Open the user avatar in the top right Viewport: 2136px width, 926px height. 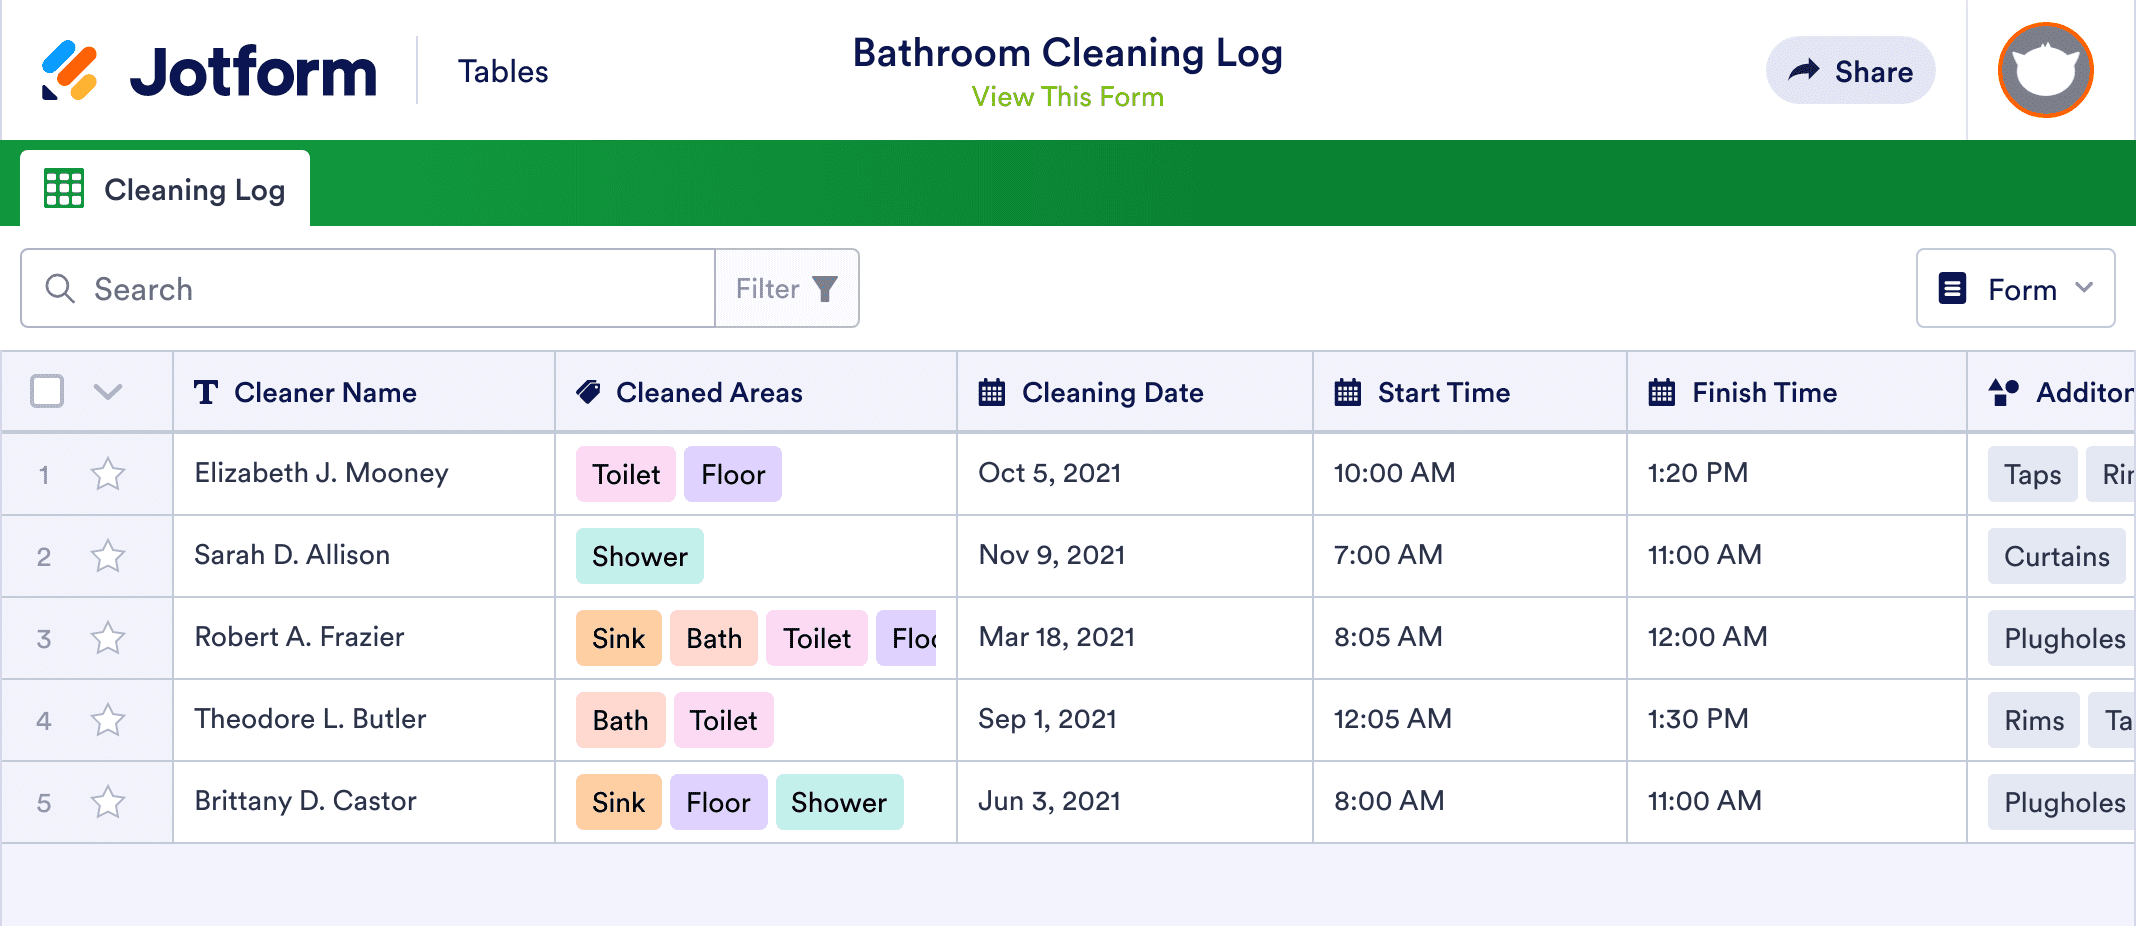pyautogui.click(x=2045, y=70)
